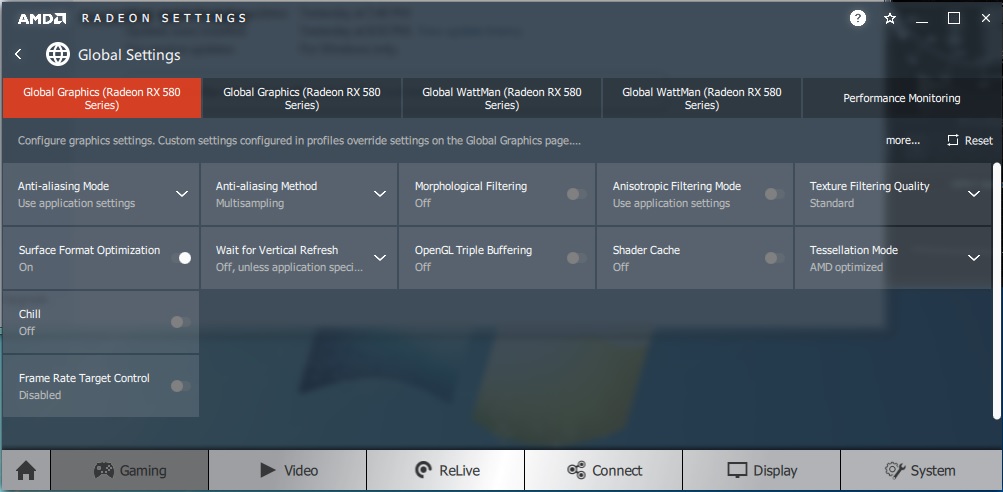1003x492 pixels.
Task: Expand the Anti-aliasing Mode dropdown
Action: [181, 194]
